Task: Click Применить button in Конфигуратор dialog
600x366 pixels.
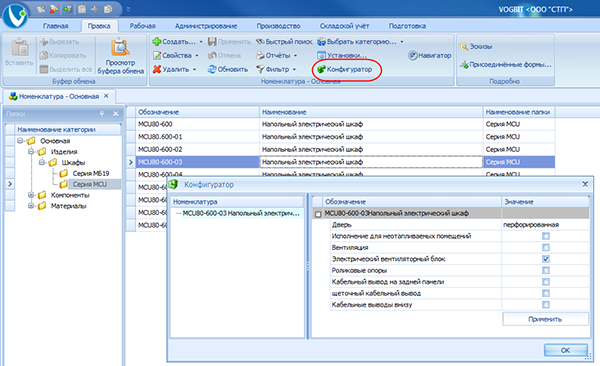Action: tap(545, 319)
